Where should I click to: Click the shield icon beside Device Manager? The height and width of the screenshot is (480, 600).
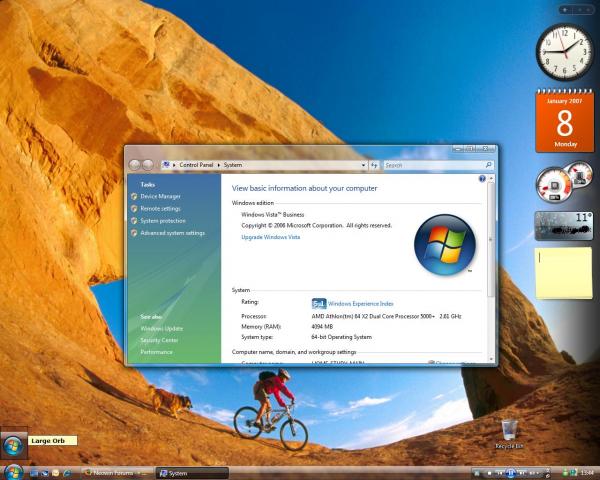(134, 196)
